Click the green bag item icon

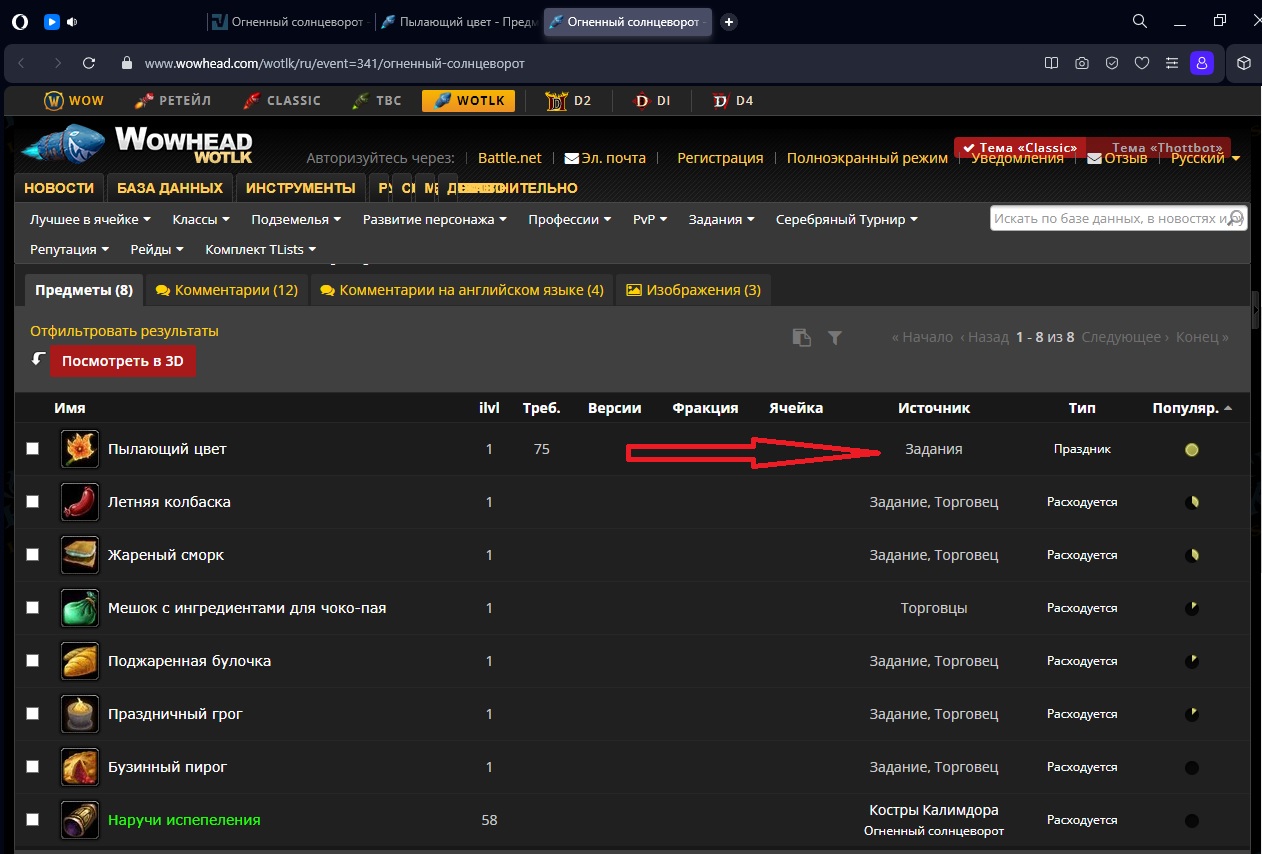pos(80,608)
